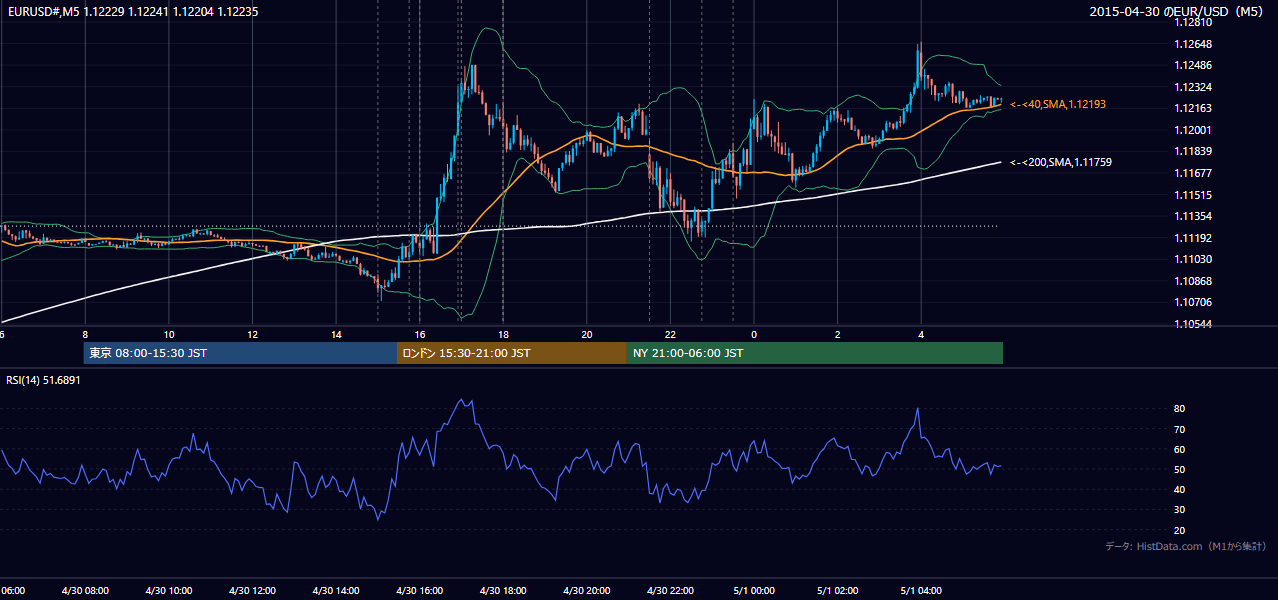Click RSI level 70 on scale
This screenshot has height=600, width=1278.
1180,429
